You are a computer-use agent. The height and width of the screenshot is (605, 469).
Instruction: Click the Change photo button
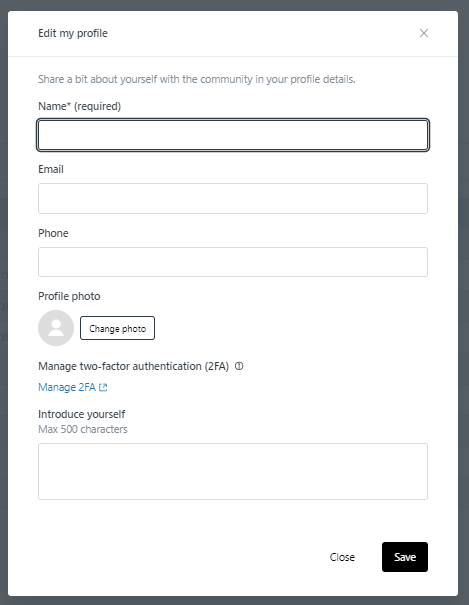[x=117, y=328]
